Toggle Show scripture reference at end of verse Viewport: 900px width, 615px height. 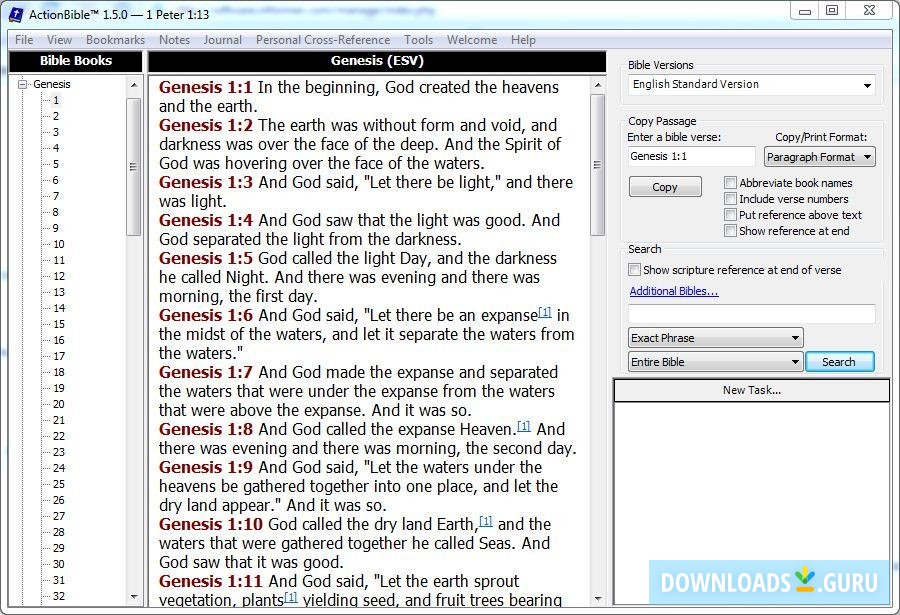pyautogui.click(x=634, y=270)
